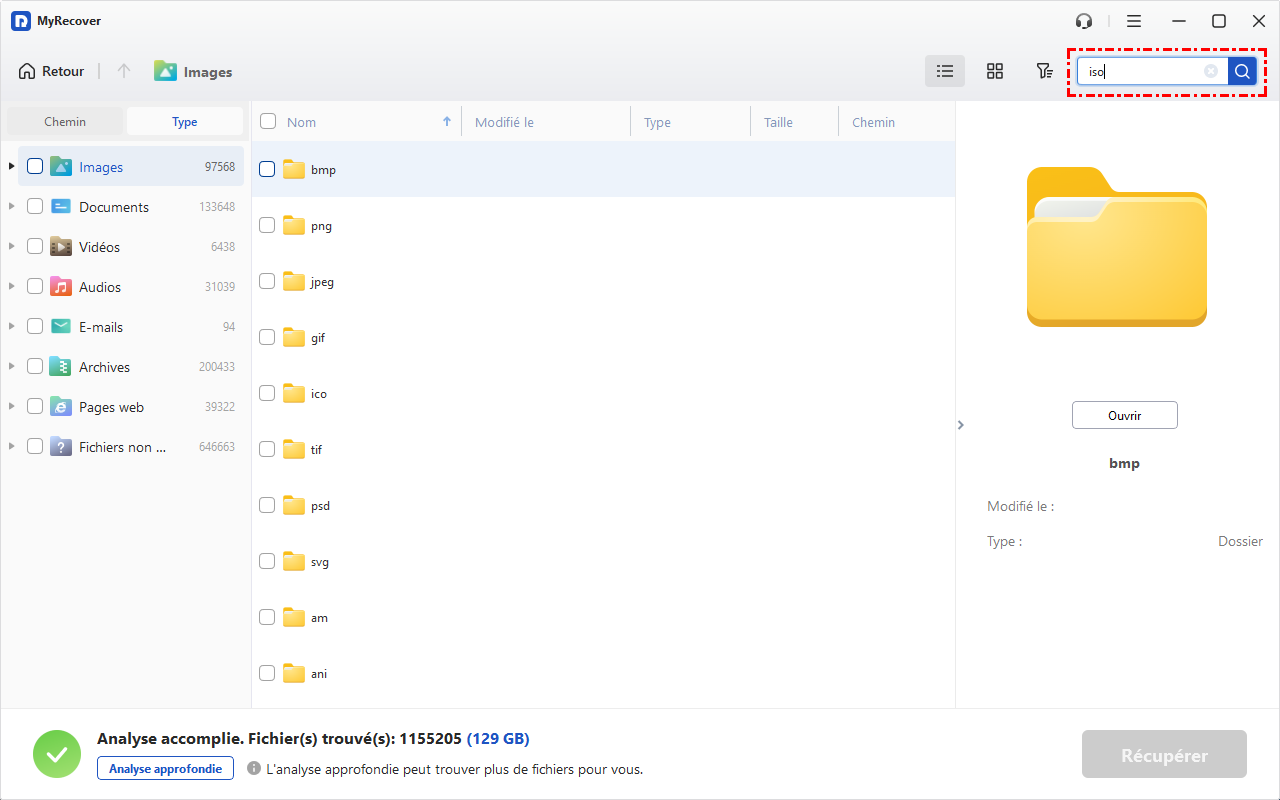Click the search magnifier button
The image size is (1280, 800).
(1242, 71)
